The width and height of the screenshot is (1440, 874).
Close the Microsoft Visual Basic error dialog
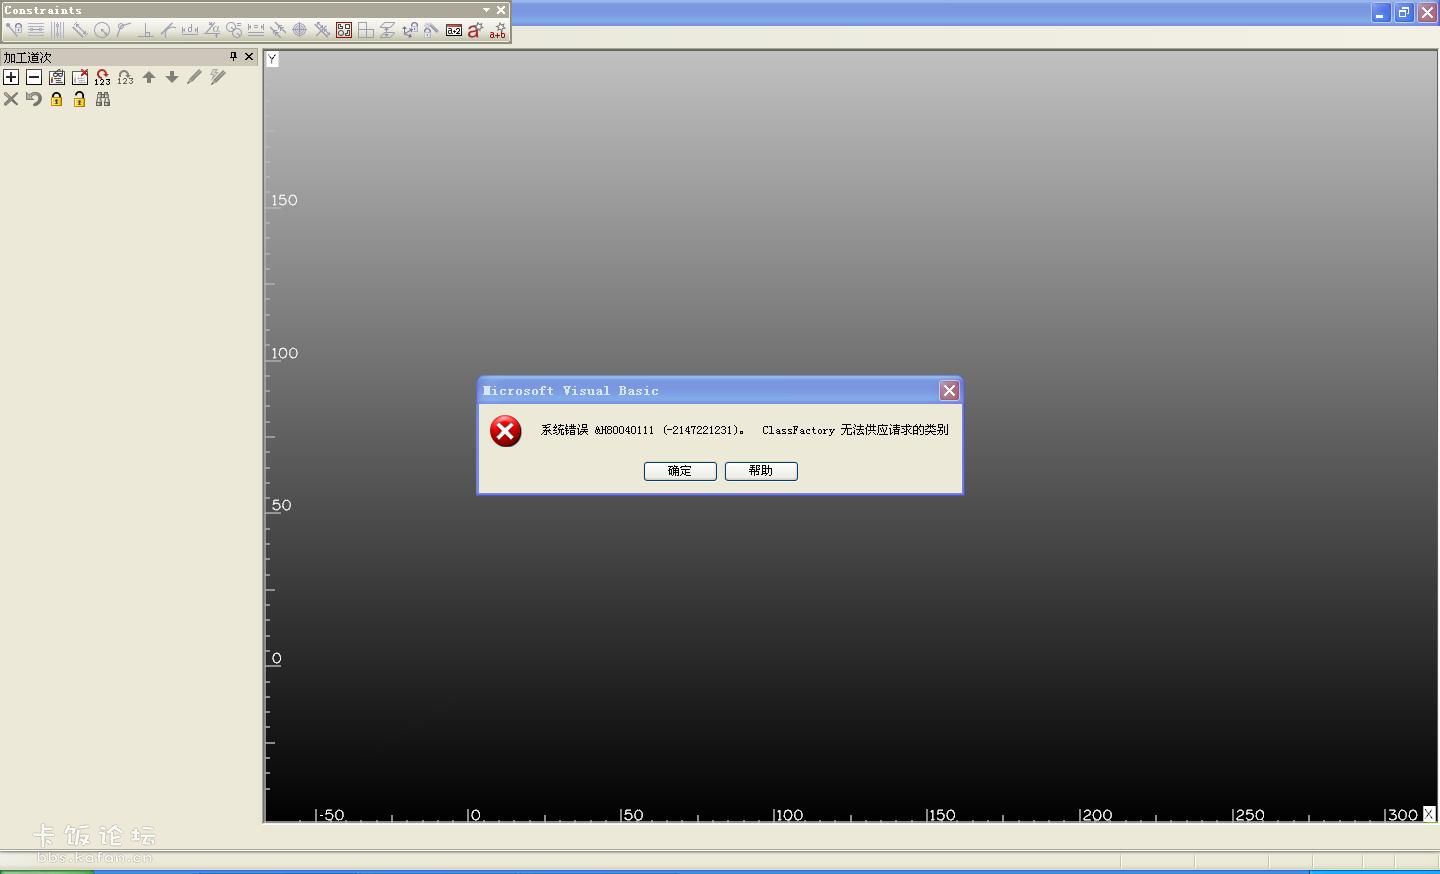coord(949,391)
